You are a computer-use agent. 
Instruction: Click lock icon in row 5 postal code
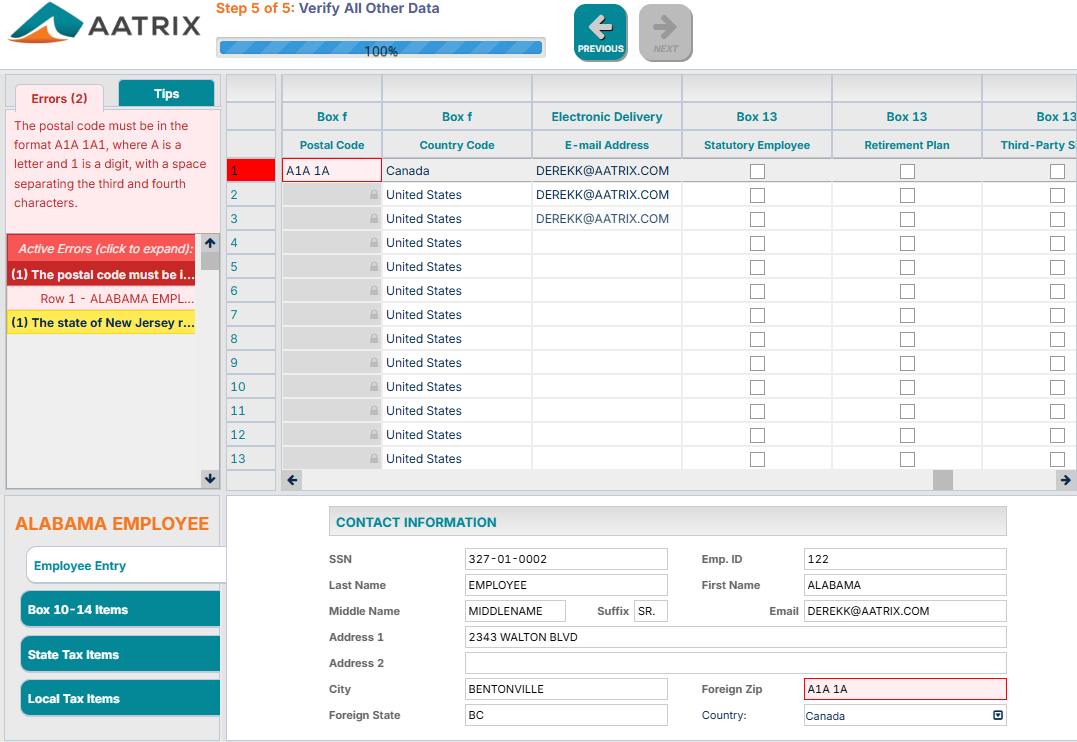[374, 267]
